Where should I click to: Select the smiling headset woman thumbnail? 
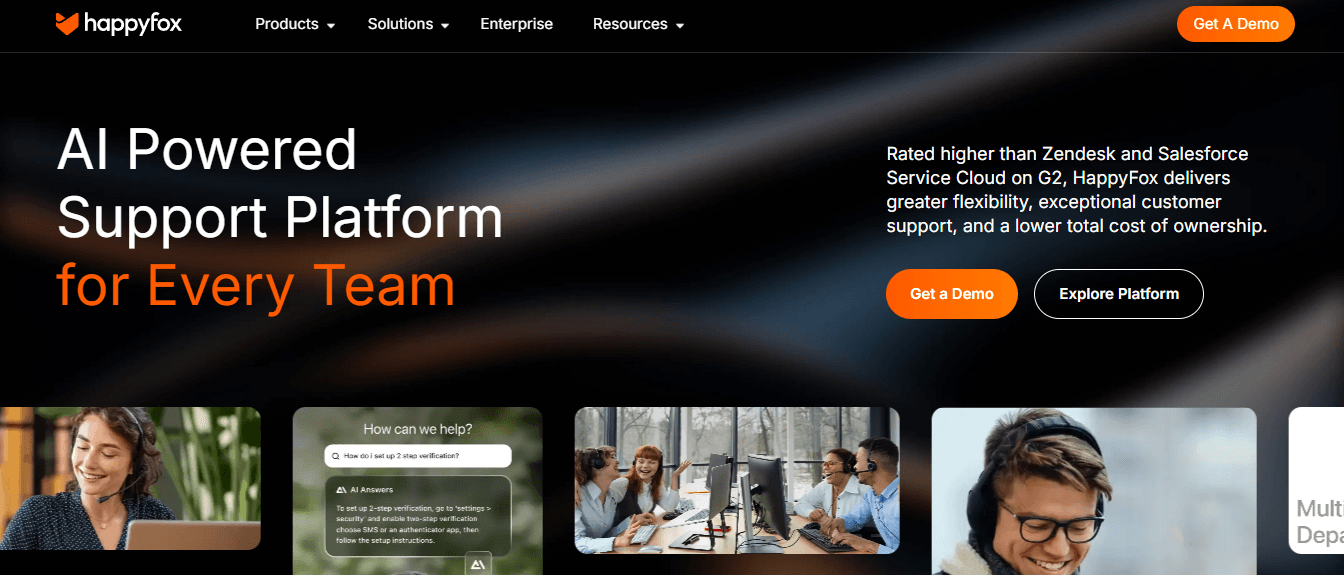[130, 478]
